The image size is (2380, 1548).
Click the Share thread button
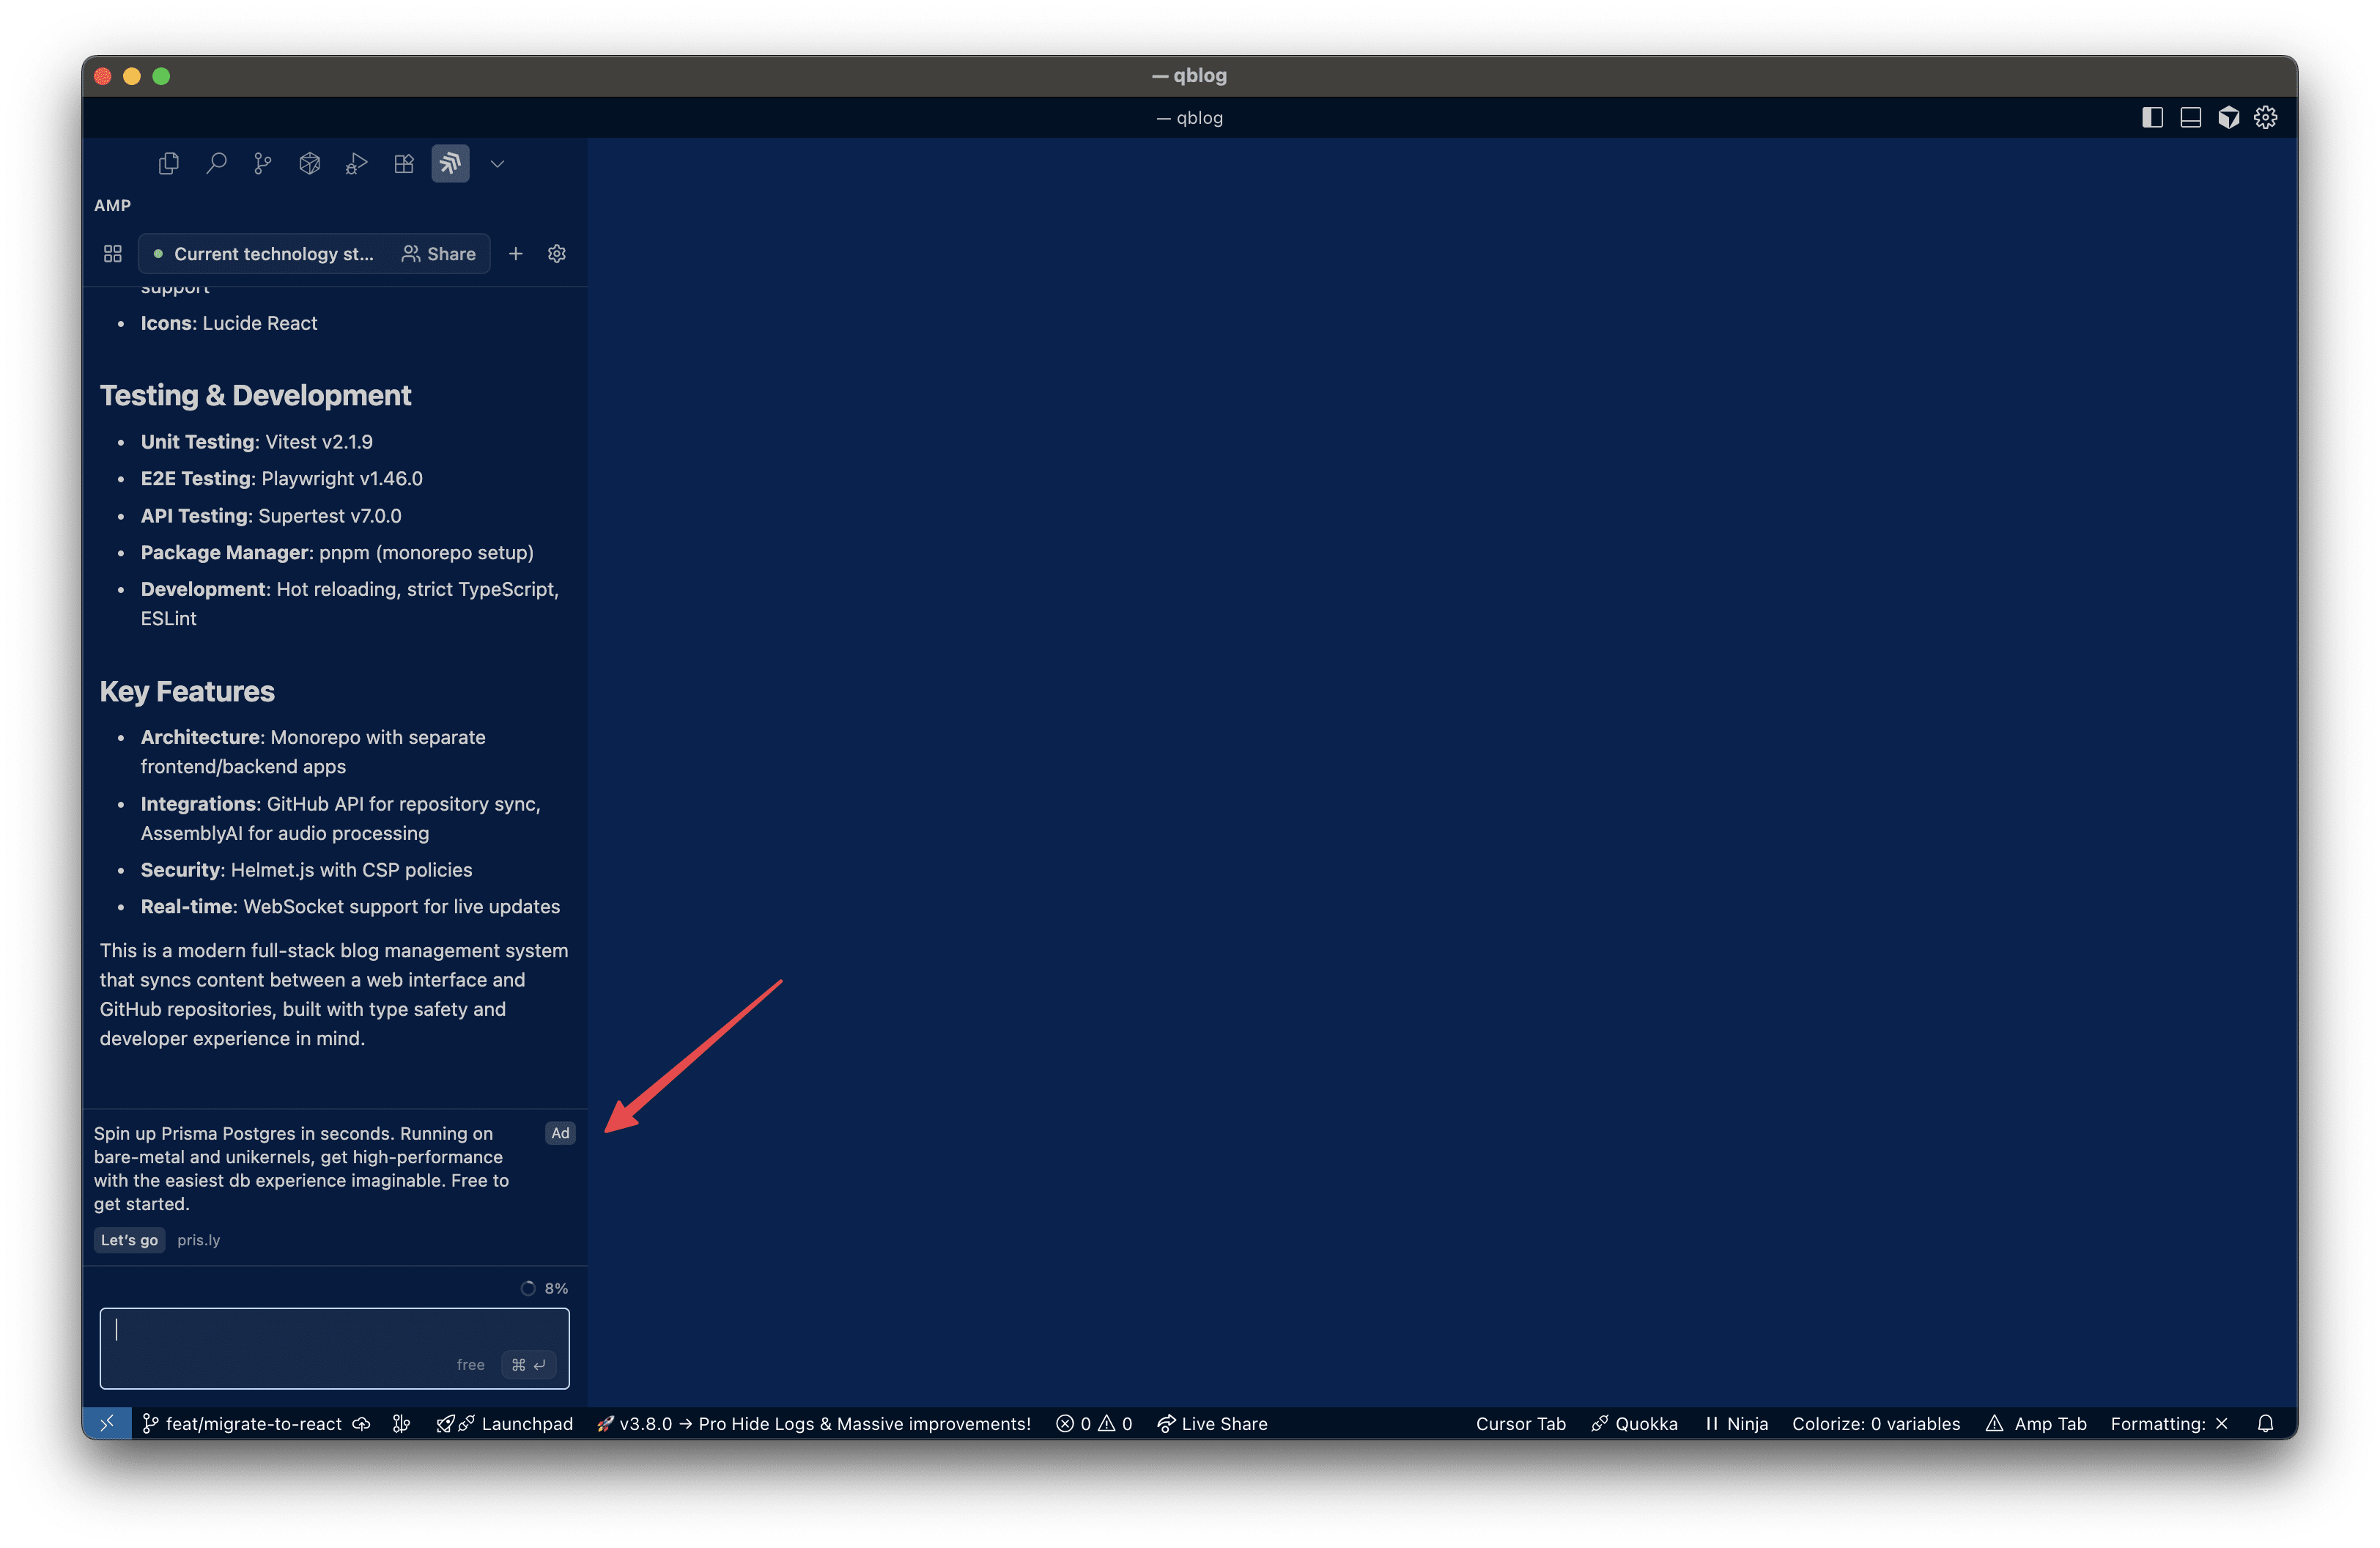(439, 254)
